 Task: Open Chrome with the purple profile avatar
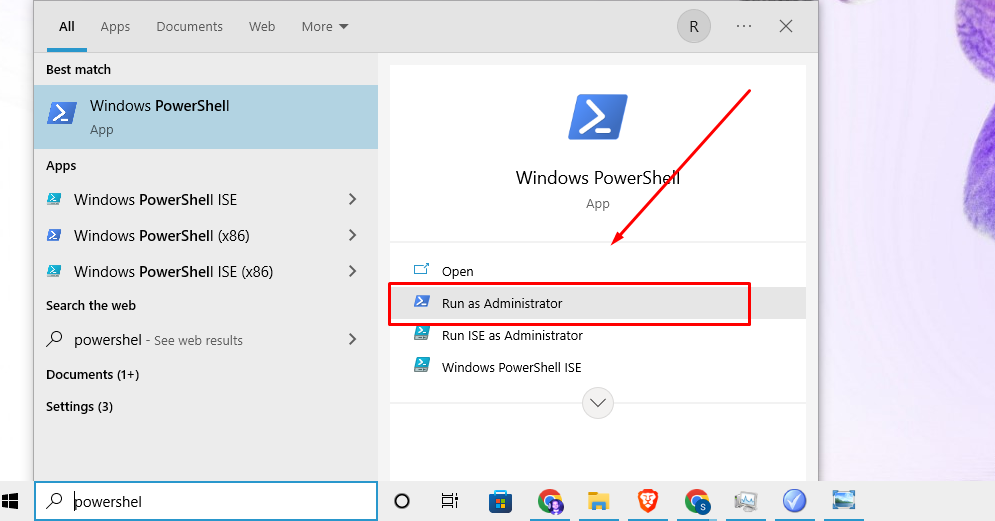click(550, 501)
